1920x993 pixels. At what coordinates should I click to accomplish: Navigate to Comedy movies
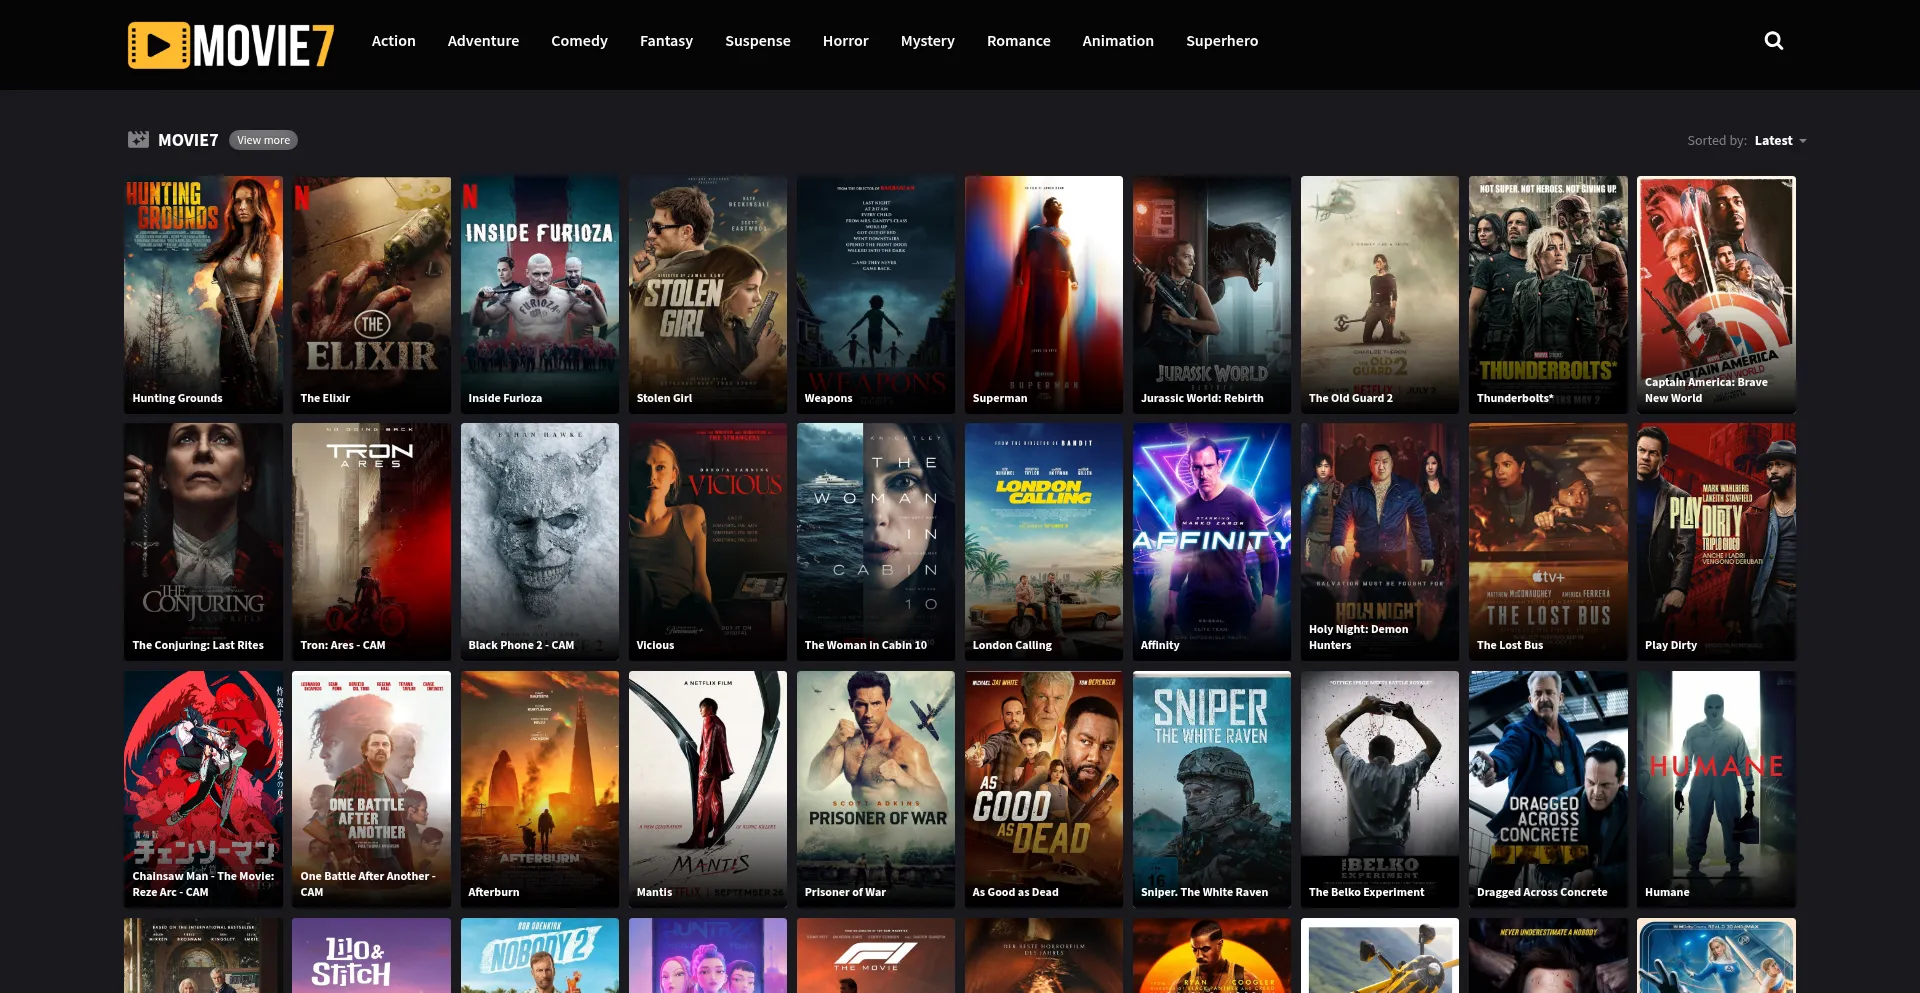tap(579, 41)
